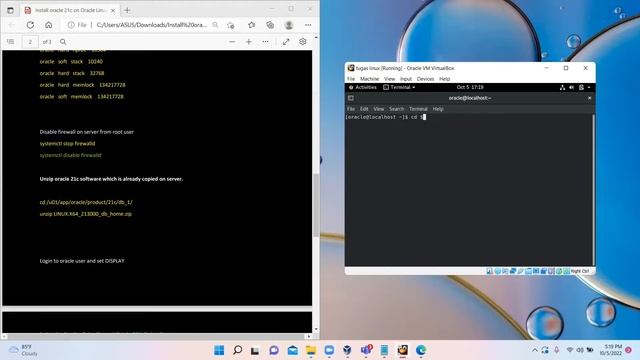Open VirtualBox Machine menu
Image resolution: width=640 pixels, height=360 pixels.
pyautogui.click(x=369, y=79)
